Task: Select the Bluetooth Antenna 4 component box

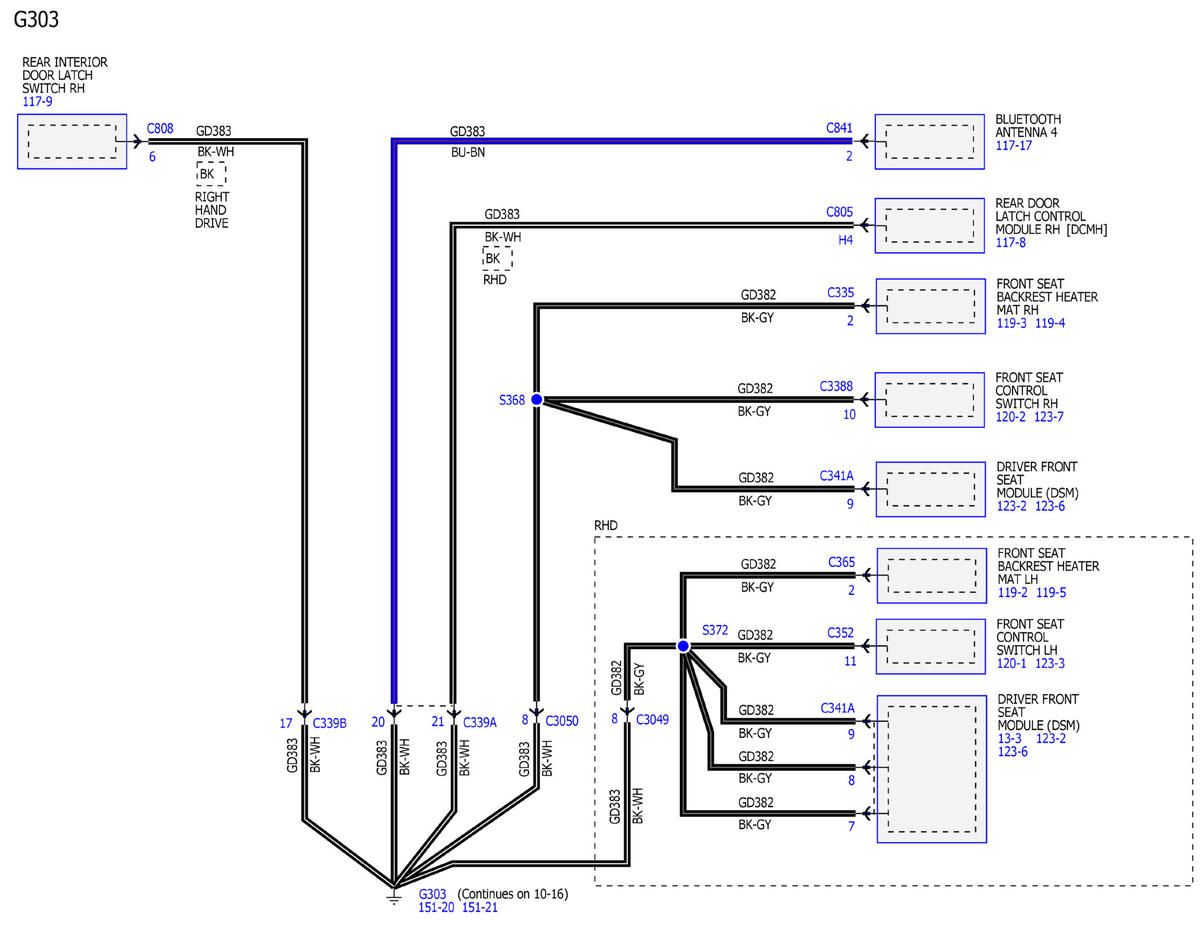Action: (x=929, y=142)
